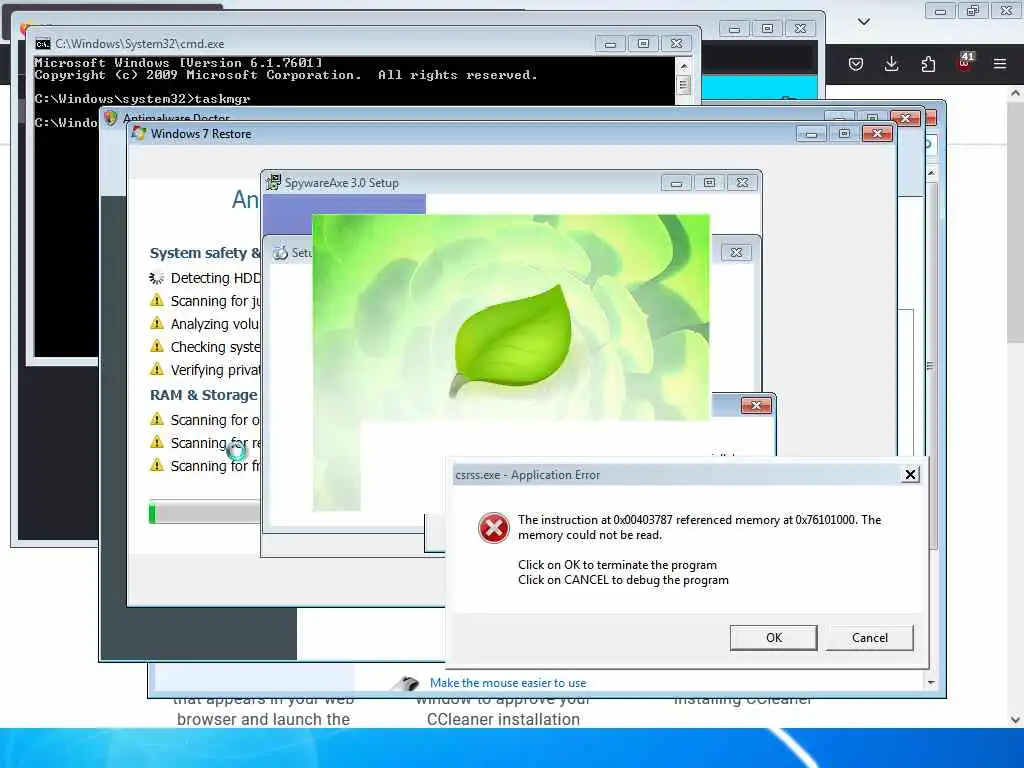Click the 'Detecting HDD' row text
Image resolution: width=1024 pixels, height=768 pixels.
[x=216, y=278]
